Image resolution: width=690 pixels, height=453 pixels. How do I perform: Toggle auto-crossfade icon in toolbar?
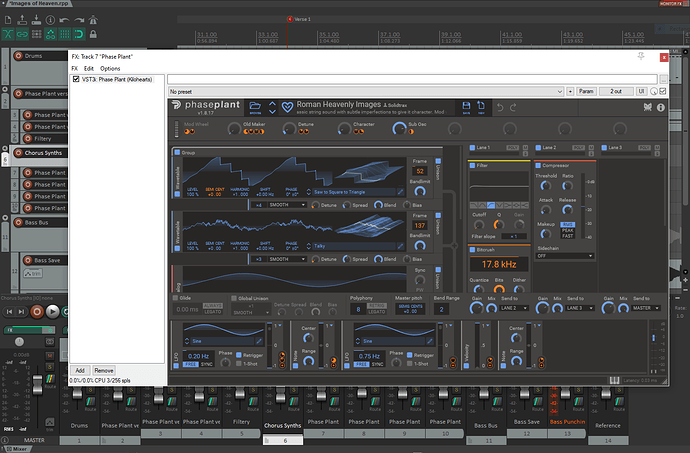8,34
